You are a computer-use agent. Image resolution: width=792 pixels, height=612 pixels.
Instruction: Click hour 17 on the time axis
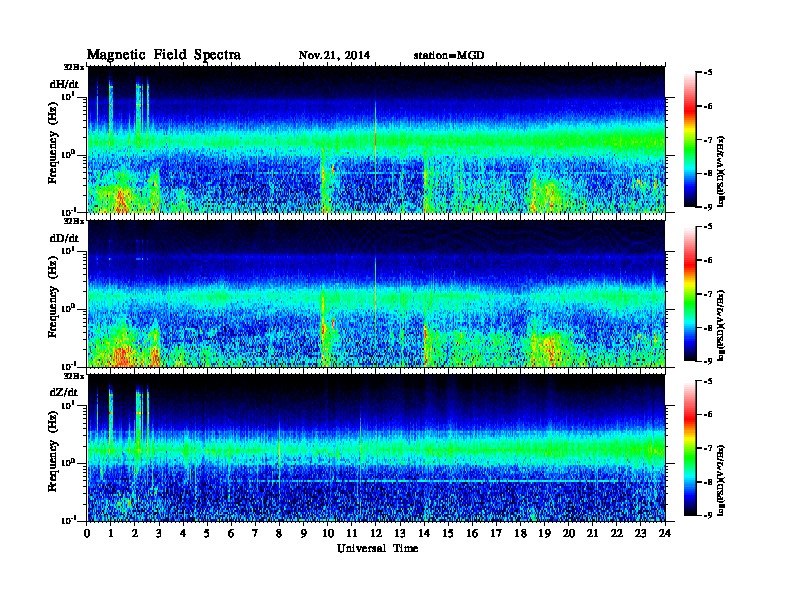pos(497,534)
